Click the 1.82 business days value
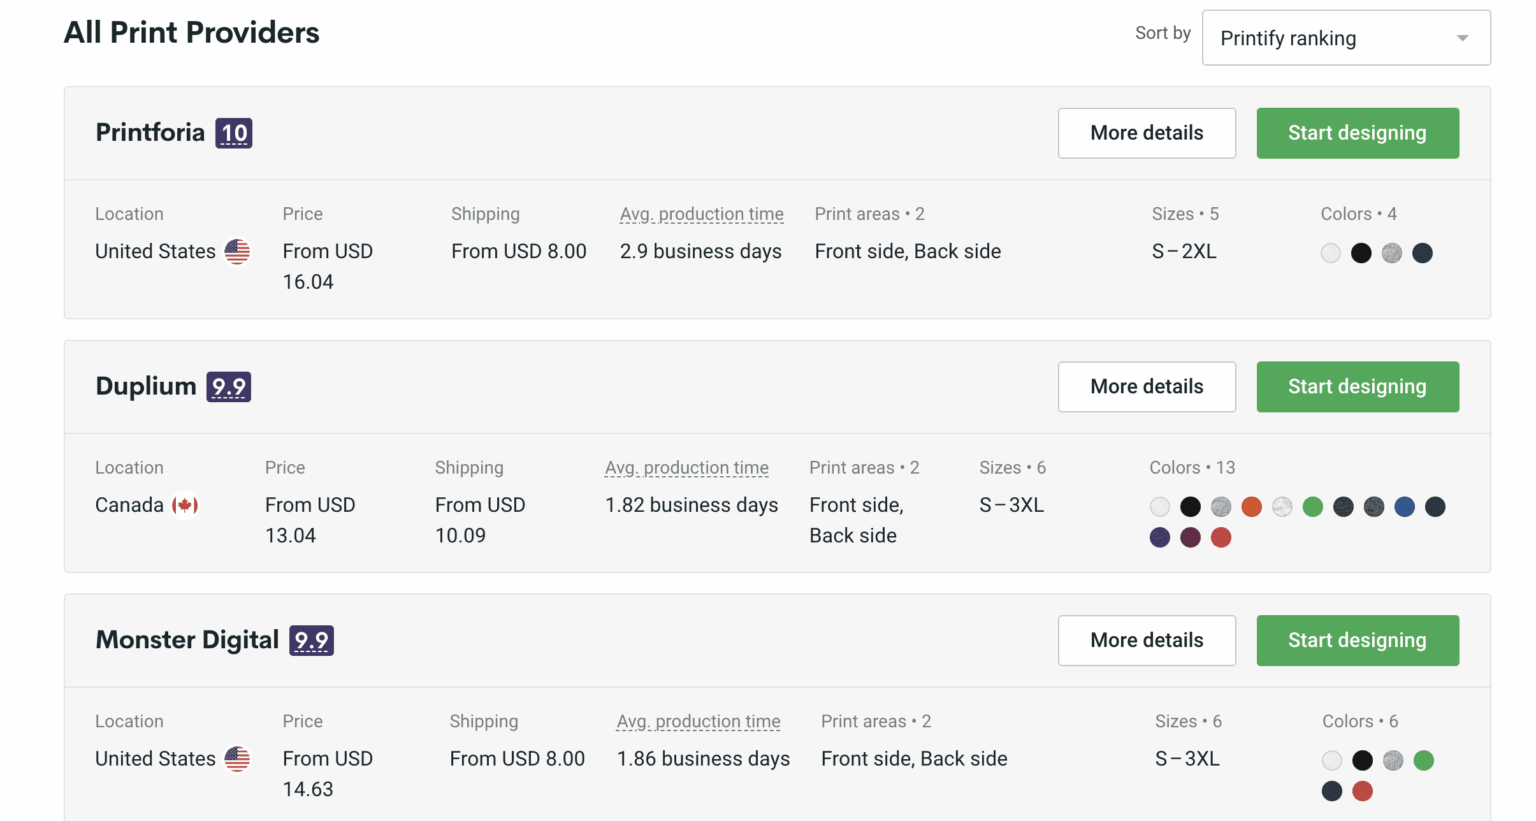The width and height of the screenshot is (1536, 821). [692, 506]
